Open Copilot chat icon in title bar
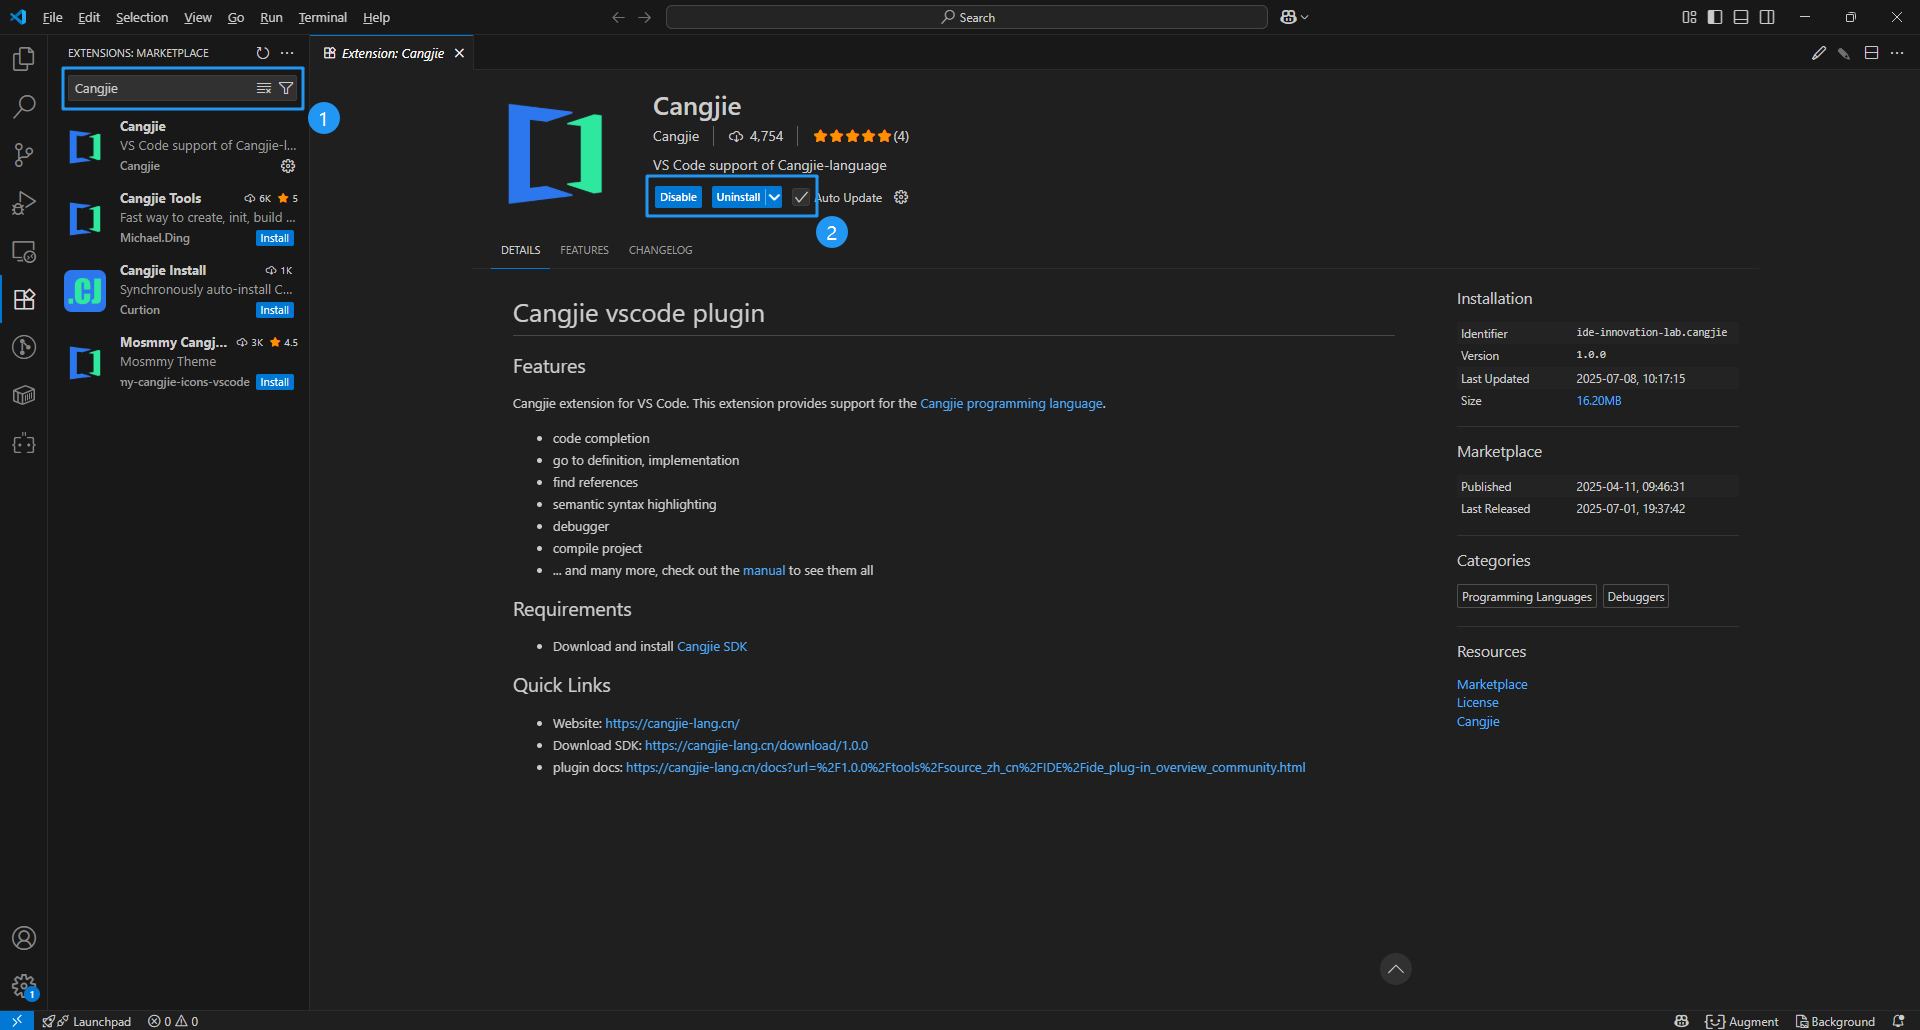1920x1030 pixels. [x=1288, y=17]
